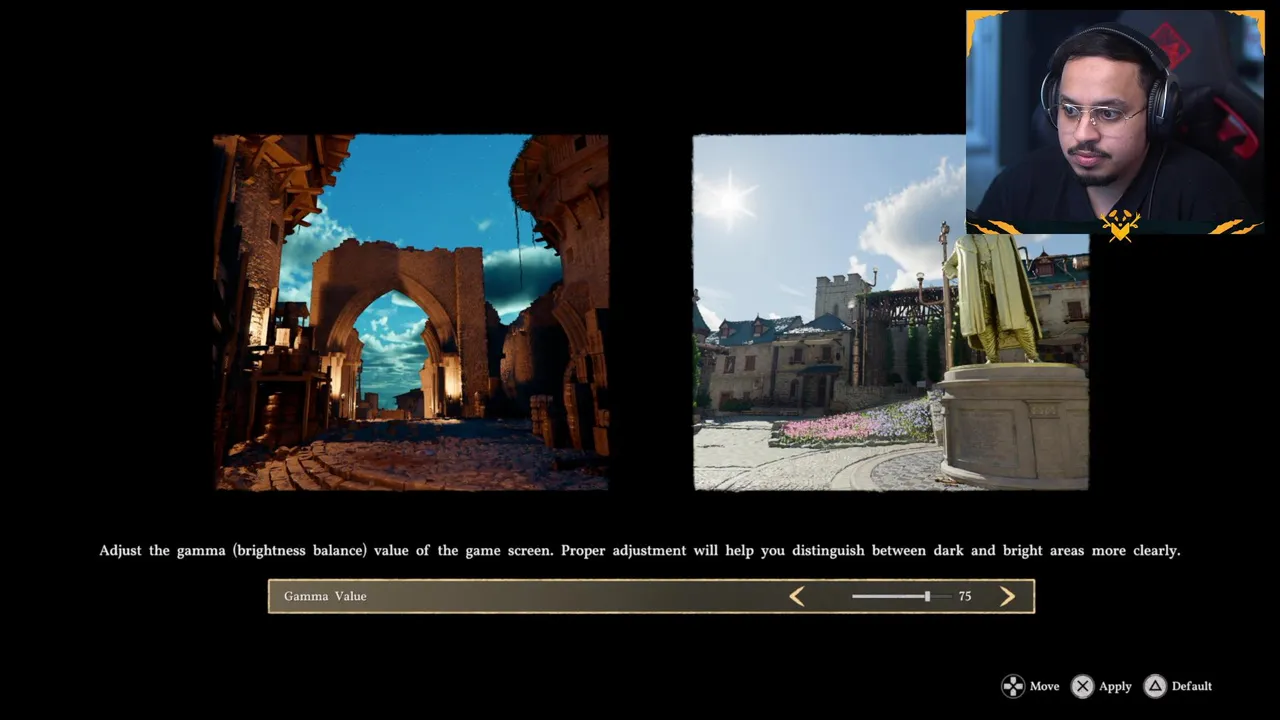The height and width of the screenshot is (720, 1280).
Task: Click the Apply label
Action: coord(1115,686)
